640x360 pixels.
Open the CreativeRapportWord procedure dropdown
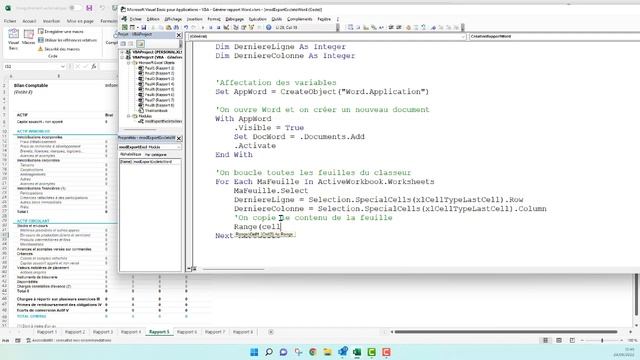[554, 37]
